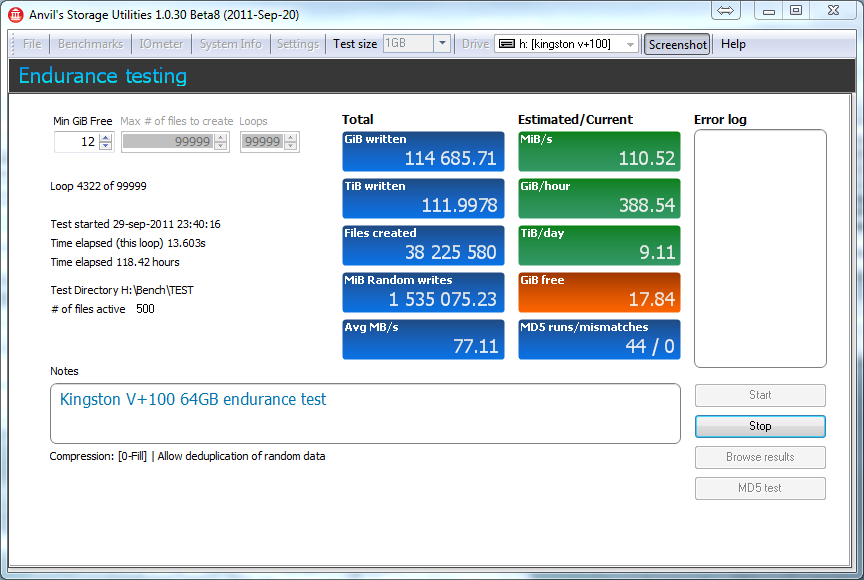Open the IOmeter menu

click(161, 44)
